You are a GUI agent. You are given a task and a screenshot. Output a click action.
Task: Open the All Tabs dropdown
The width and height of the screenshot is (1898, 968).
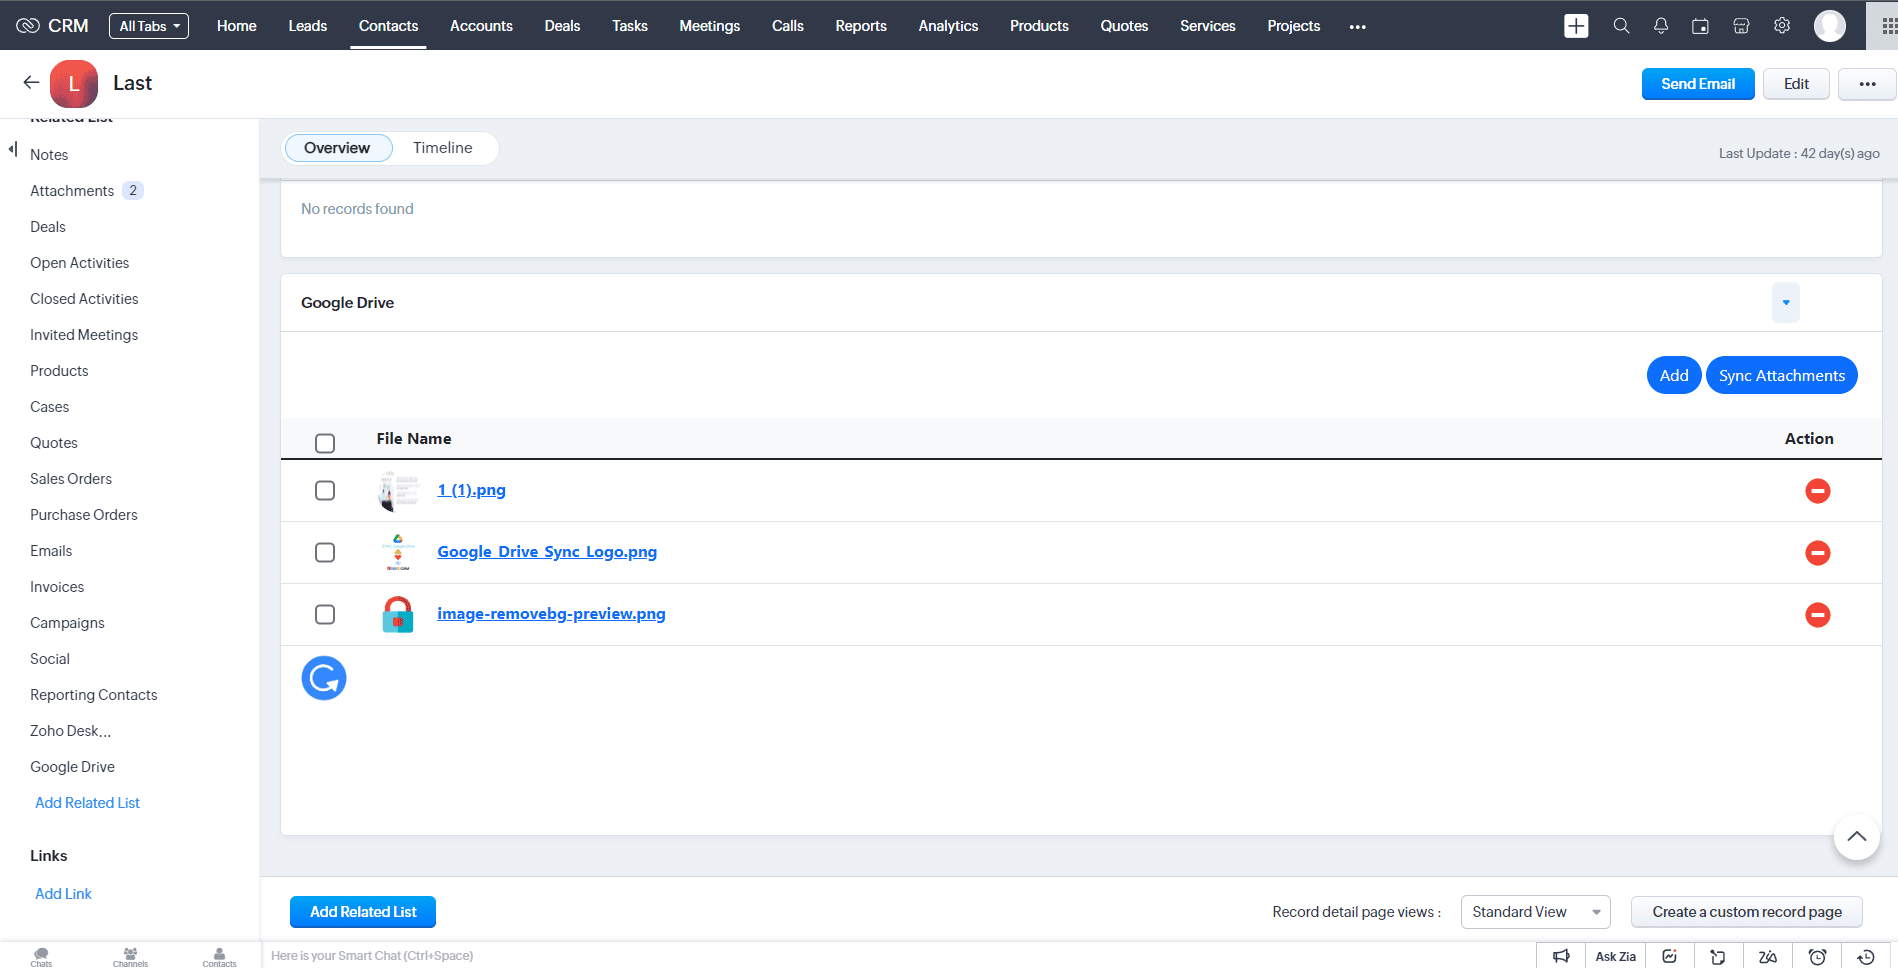point(149,26)
